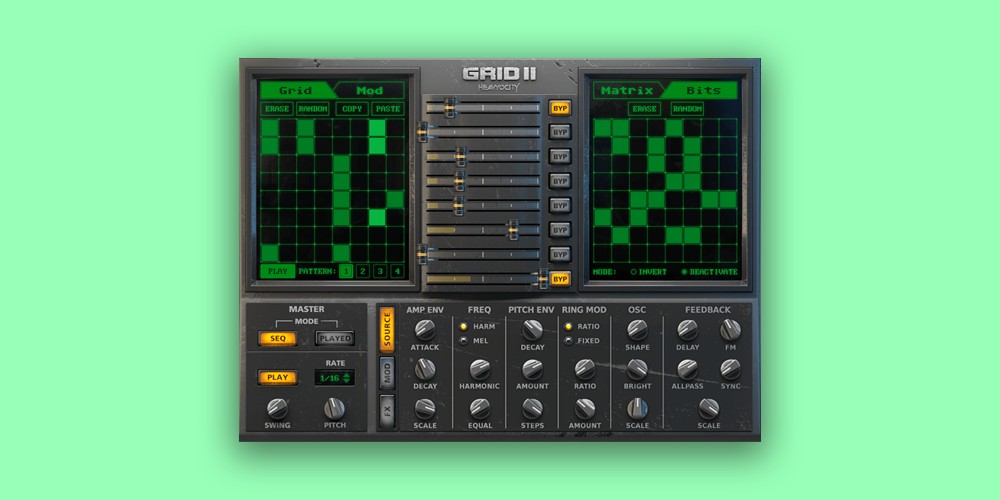Select the Ring Mod FIXED option
The image size is (1000, 500).
[582, 341]
